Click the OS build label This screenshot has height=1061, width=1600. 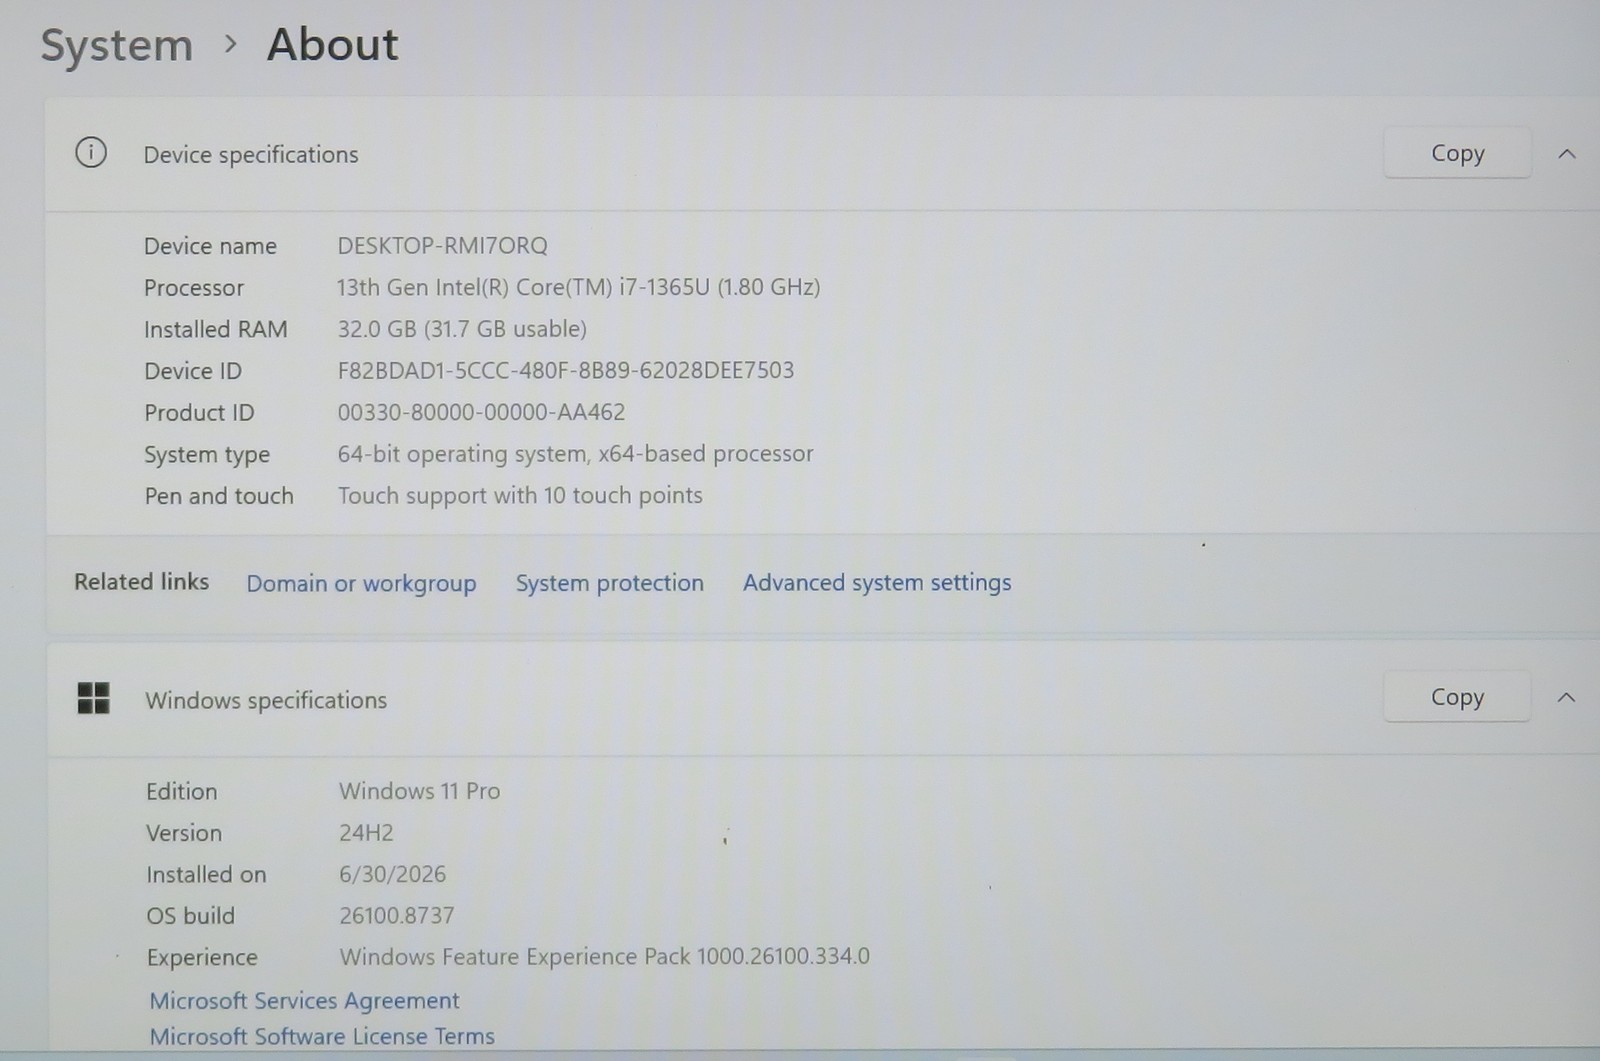click(x=190, y=916)
